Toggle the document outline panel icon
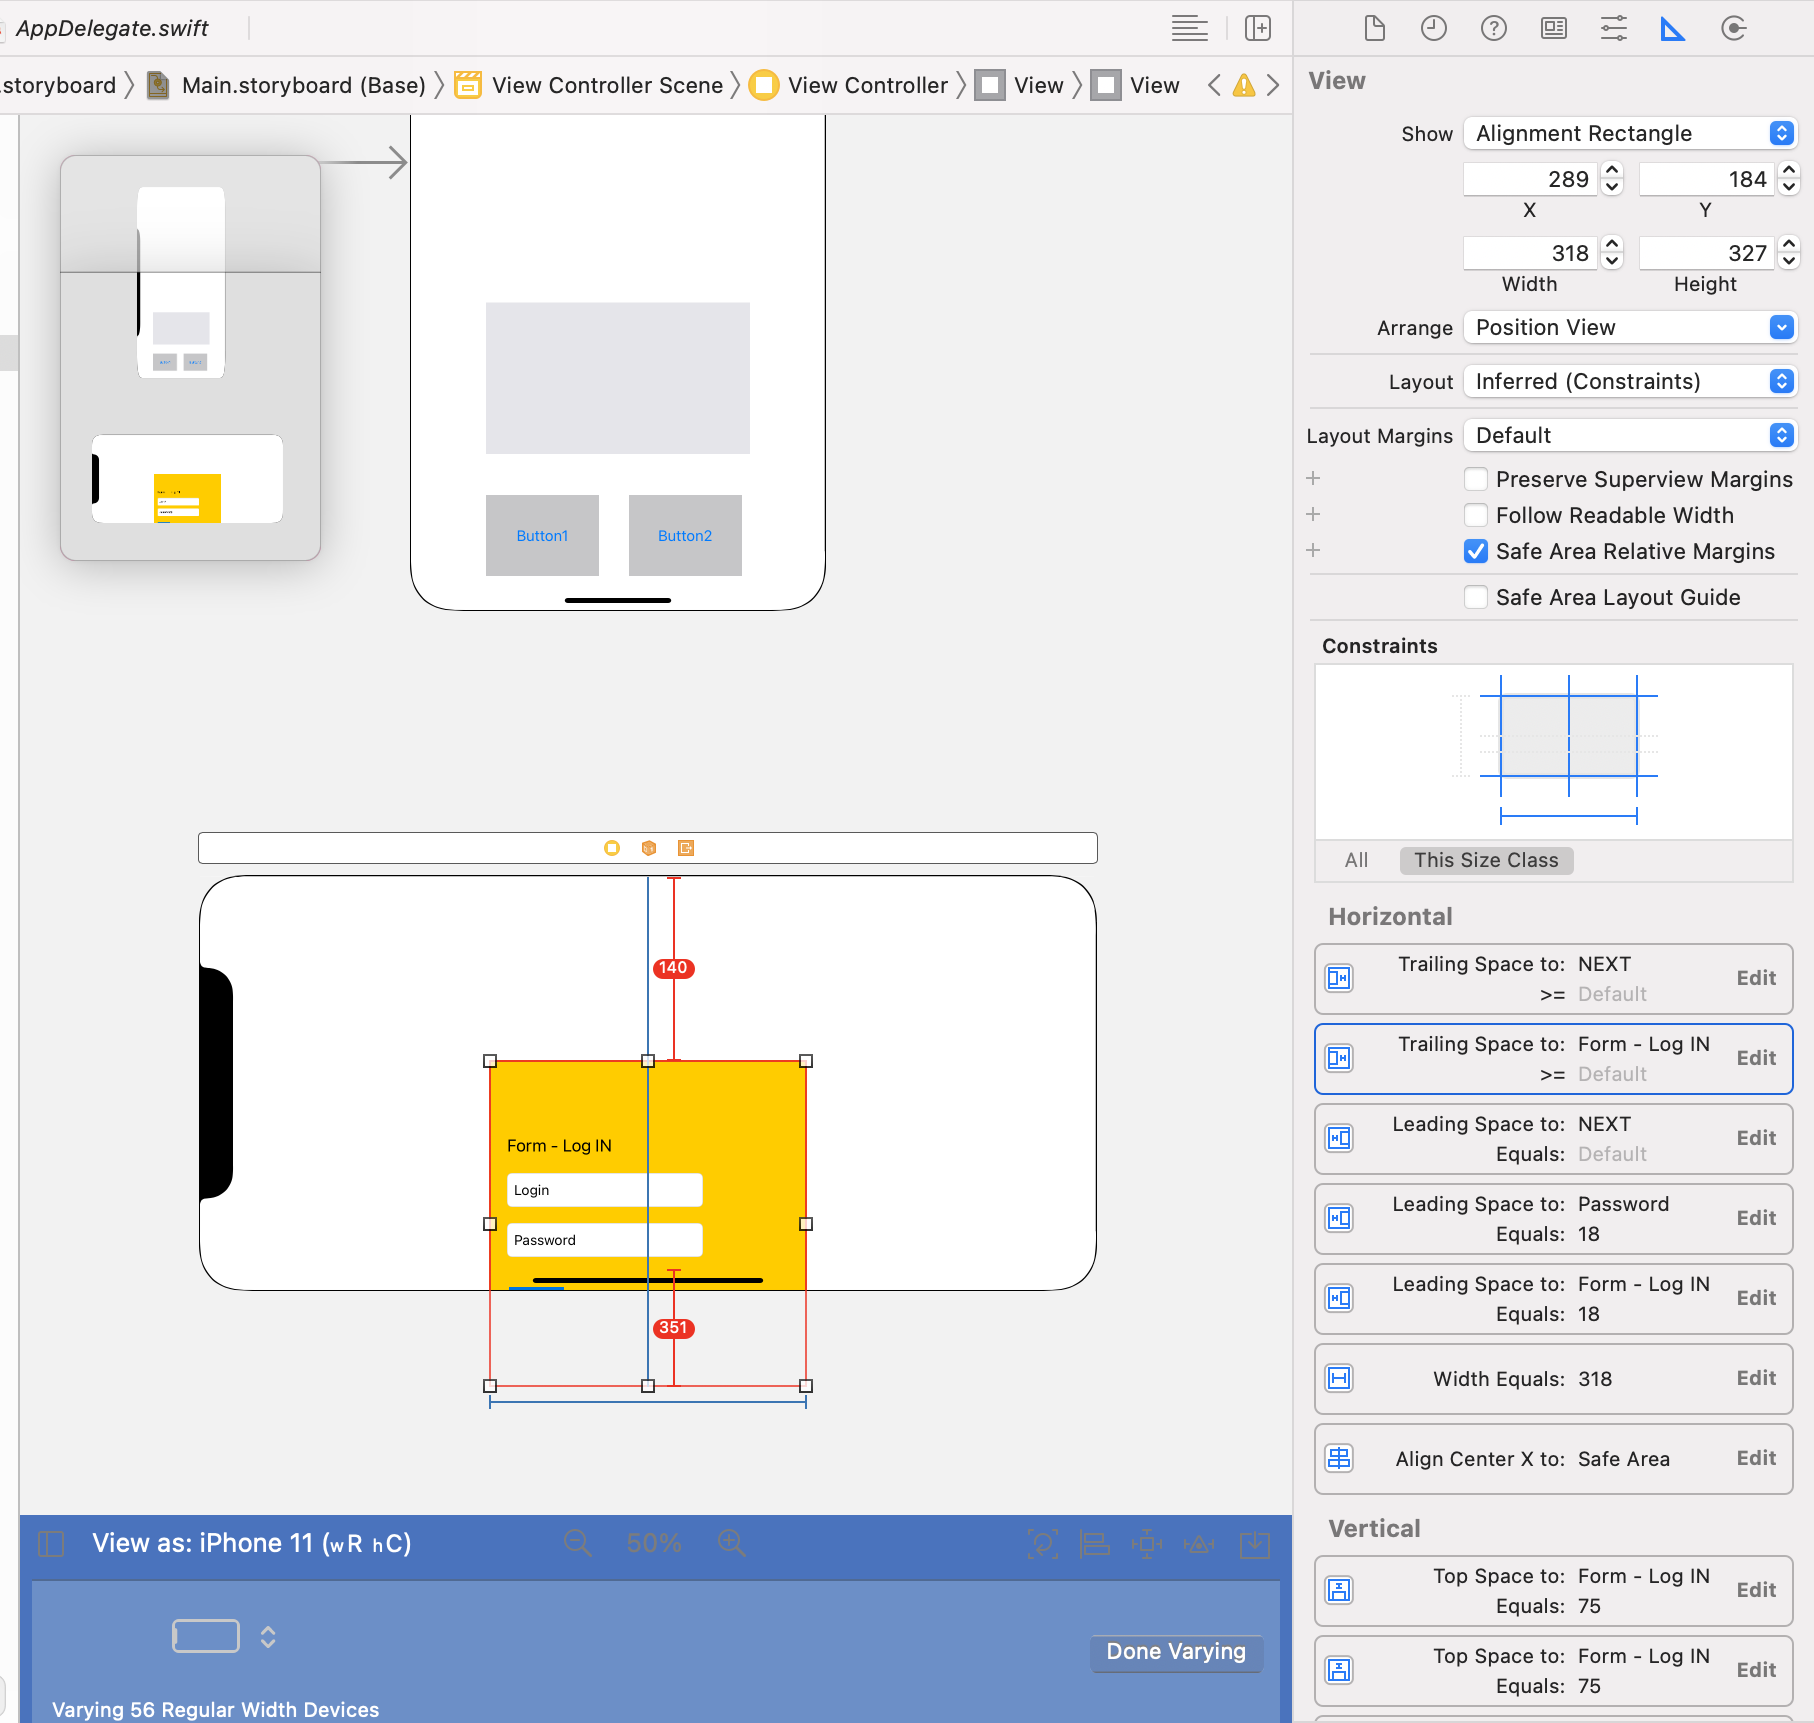The image size is (1814, 1723). (x=51, y=1544)
